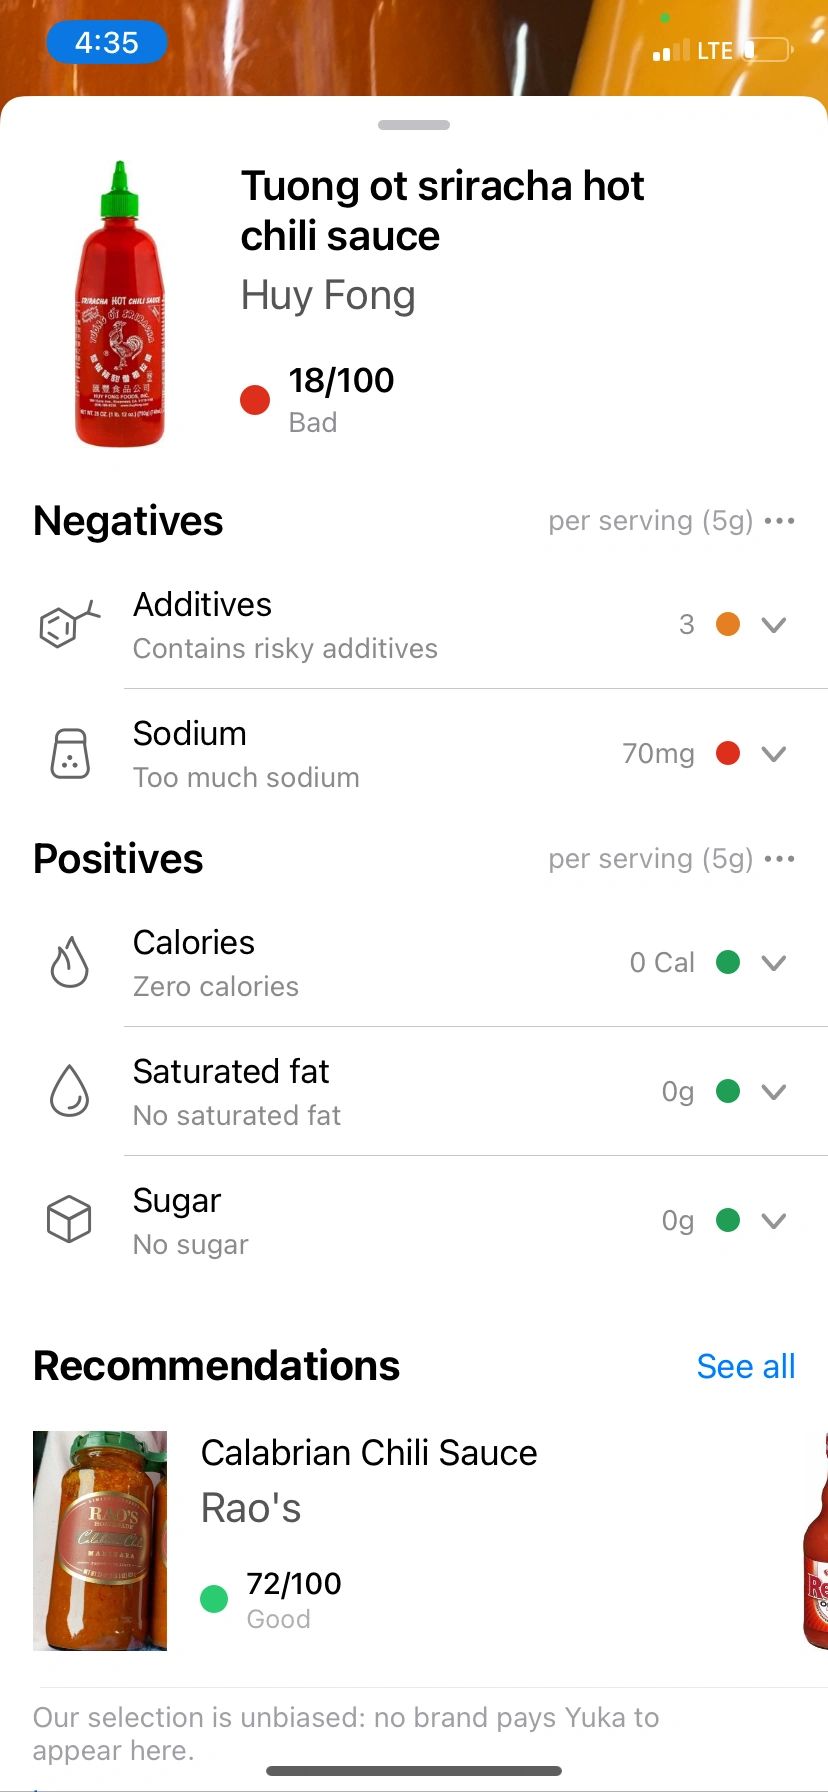Tap the Calories flame icon
The height and width of the screenshot is (1792, 828).
[70, 962]
